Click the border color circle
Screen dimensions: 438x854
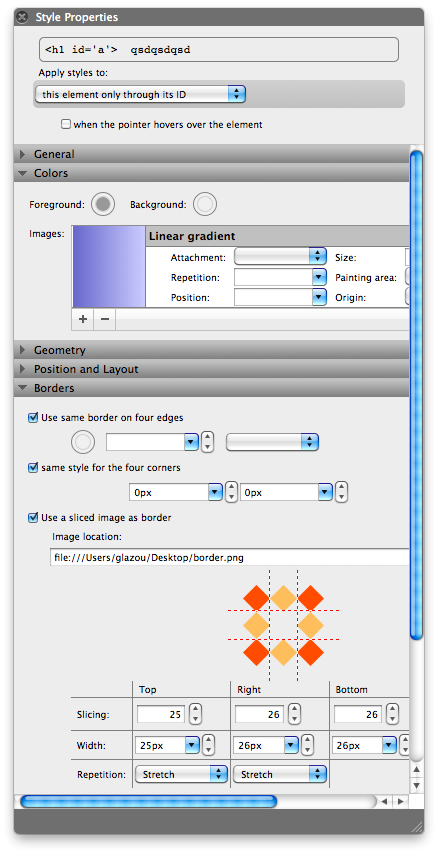pos(83,442)
